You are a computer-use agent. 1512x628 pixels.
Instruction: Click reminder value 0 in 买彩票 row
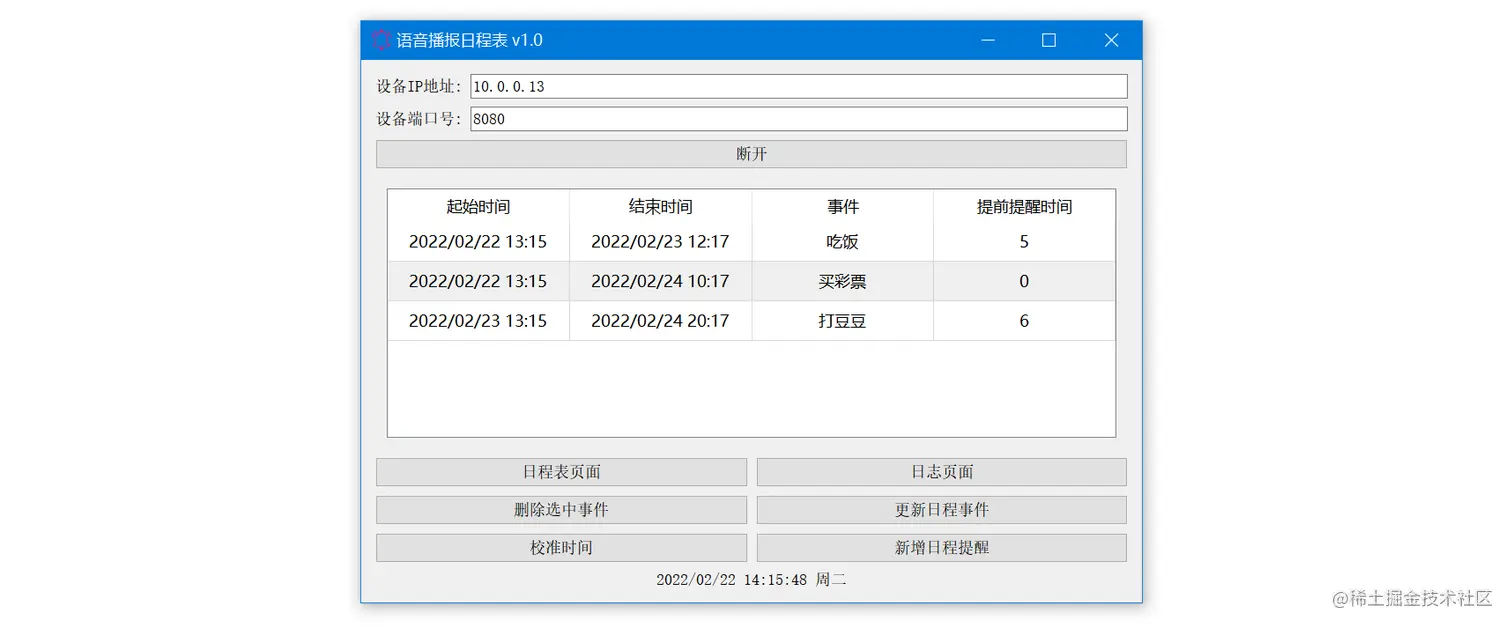coord(1024,282)
